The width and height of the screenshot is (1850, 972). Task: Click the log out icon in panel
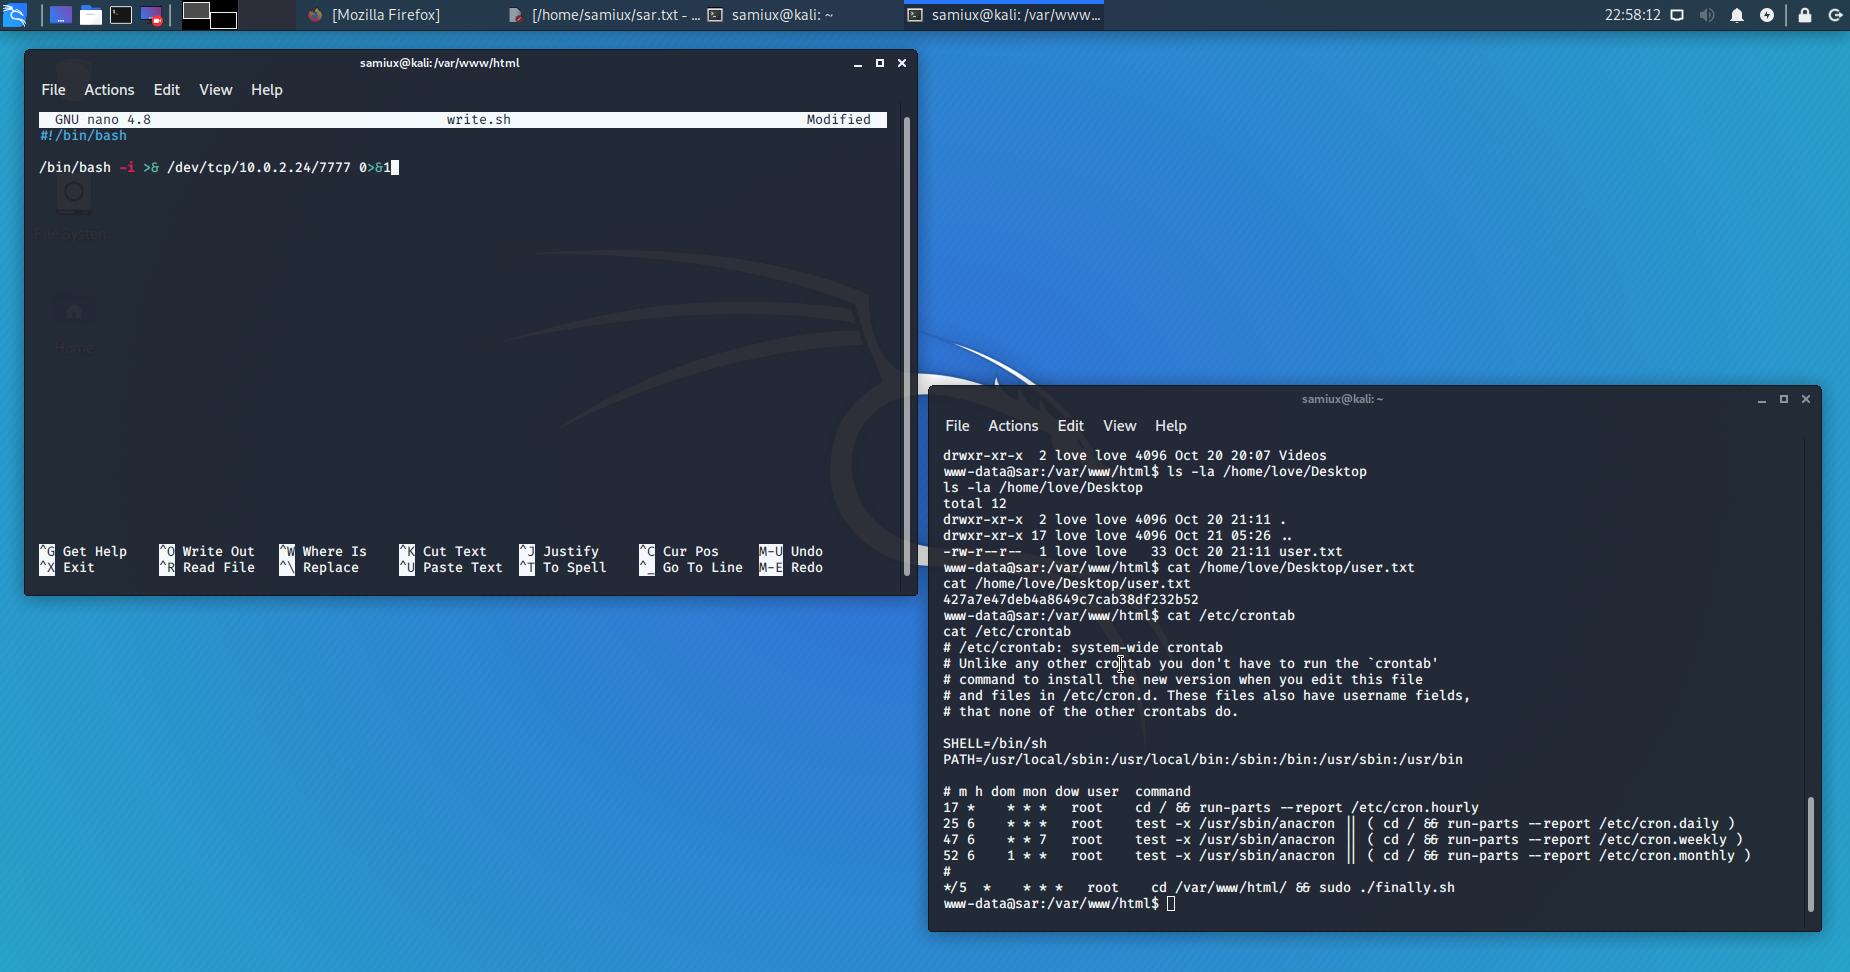(1835, 15)
